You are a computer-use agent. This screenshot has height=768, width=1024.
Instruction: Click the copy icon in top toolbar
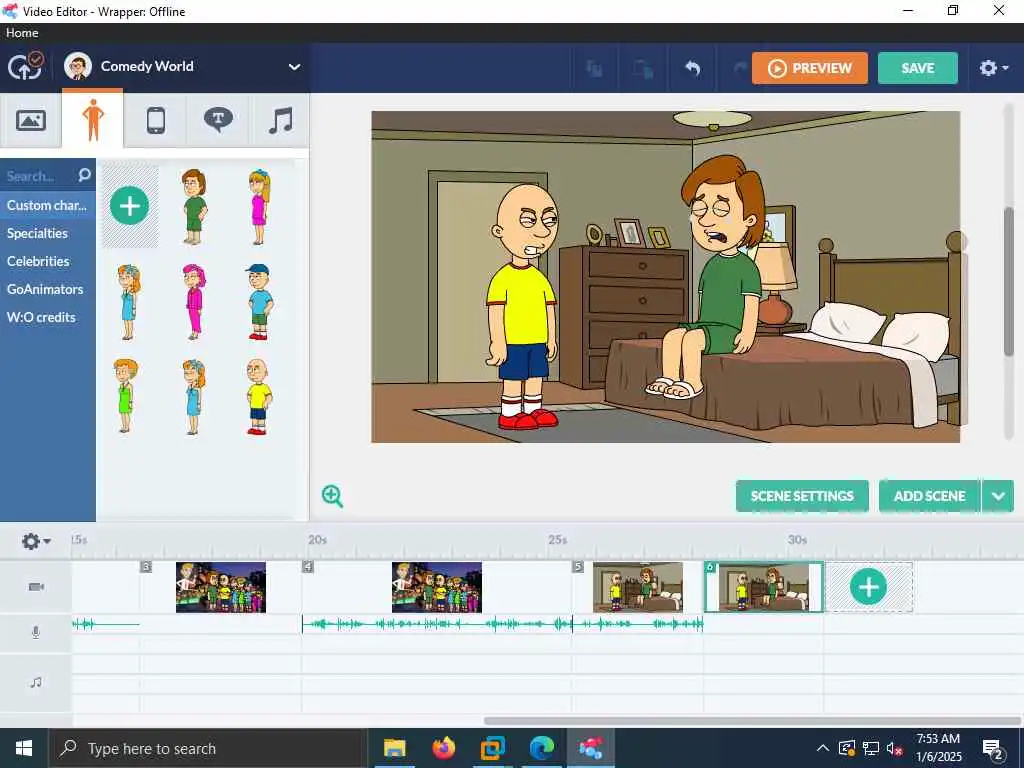point(594,68)
